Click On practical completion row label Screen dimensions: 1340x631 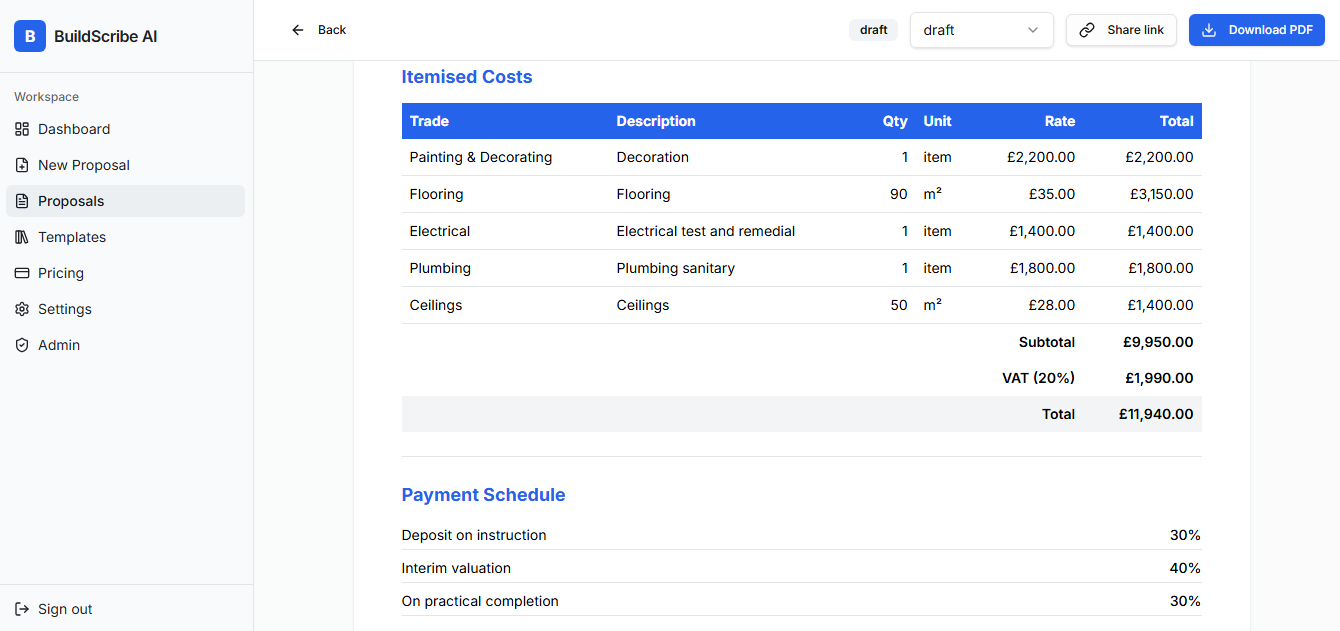coord(480,601)
